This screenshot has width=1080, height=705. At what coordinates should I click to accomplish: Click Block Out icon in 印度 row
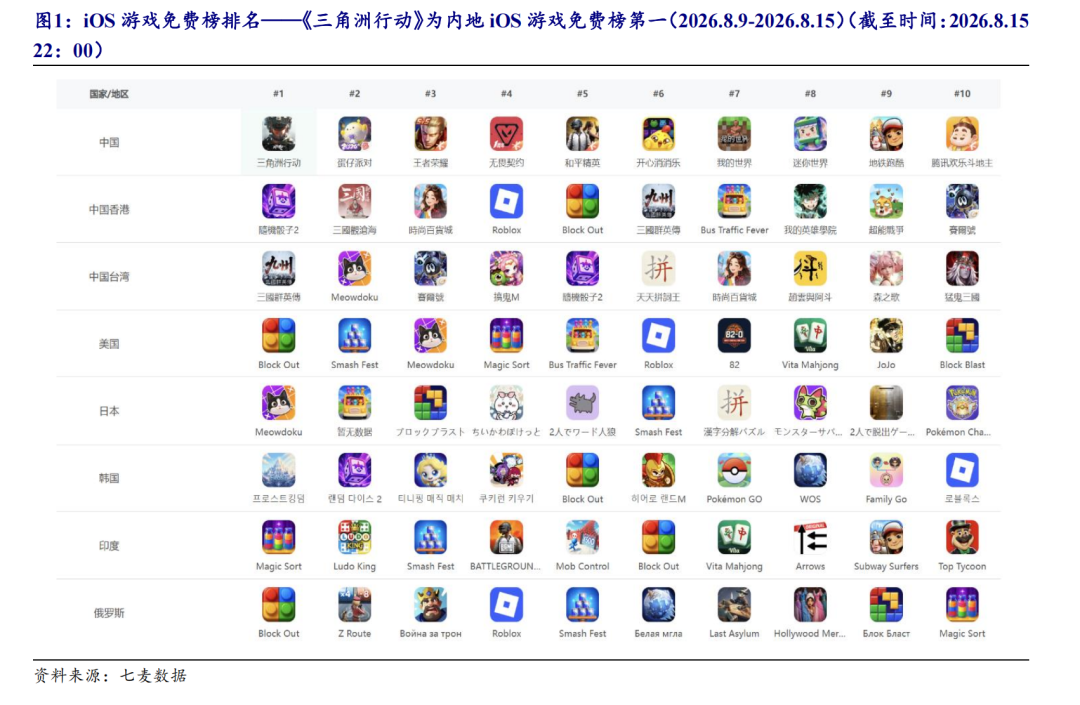point(658,537)
